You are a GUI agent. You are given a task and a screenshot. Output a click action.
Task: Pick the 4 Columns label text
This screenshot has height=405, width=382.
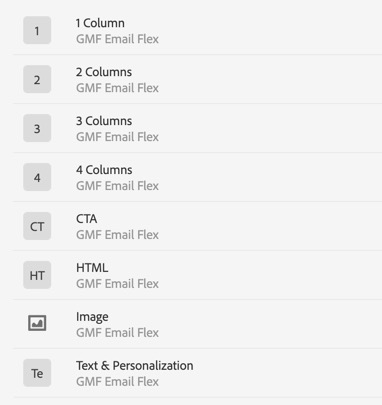[x=104, y=170]
